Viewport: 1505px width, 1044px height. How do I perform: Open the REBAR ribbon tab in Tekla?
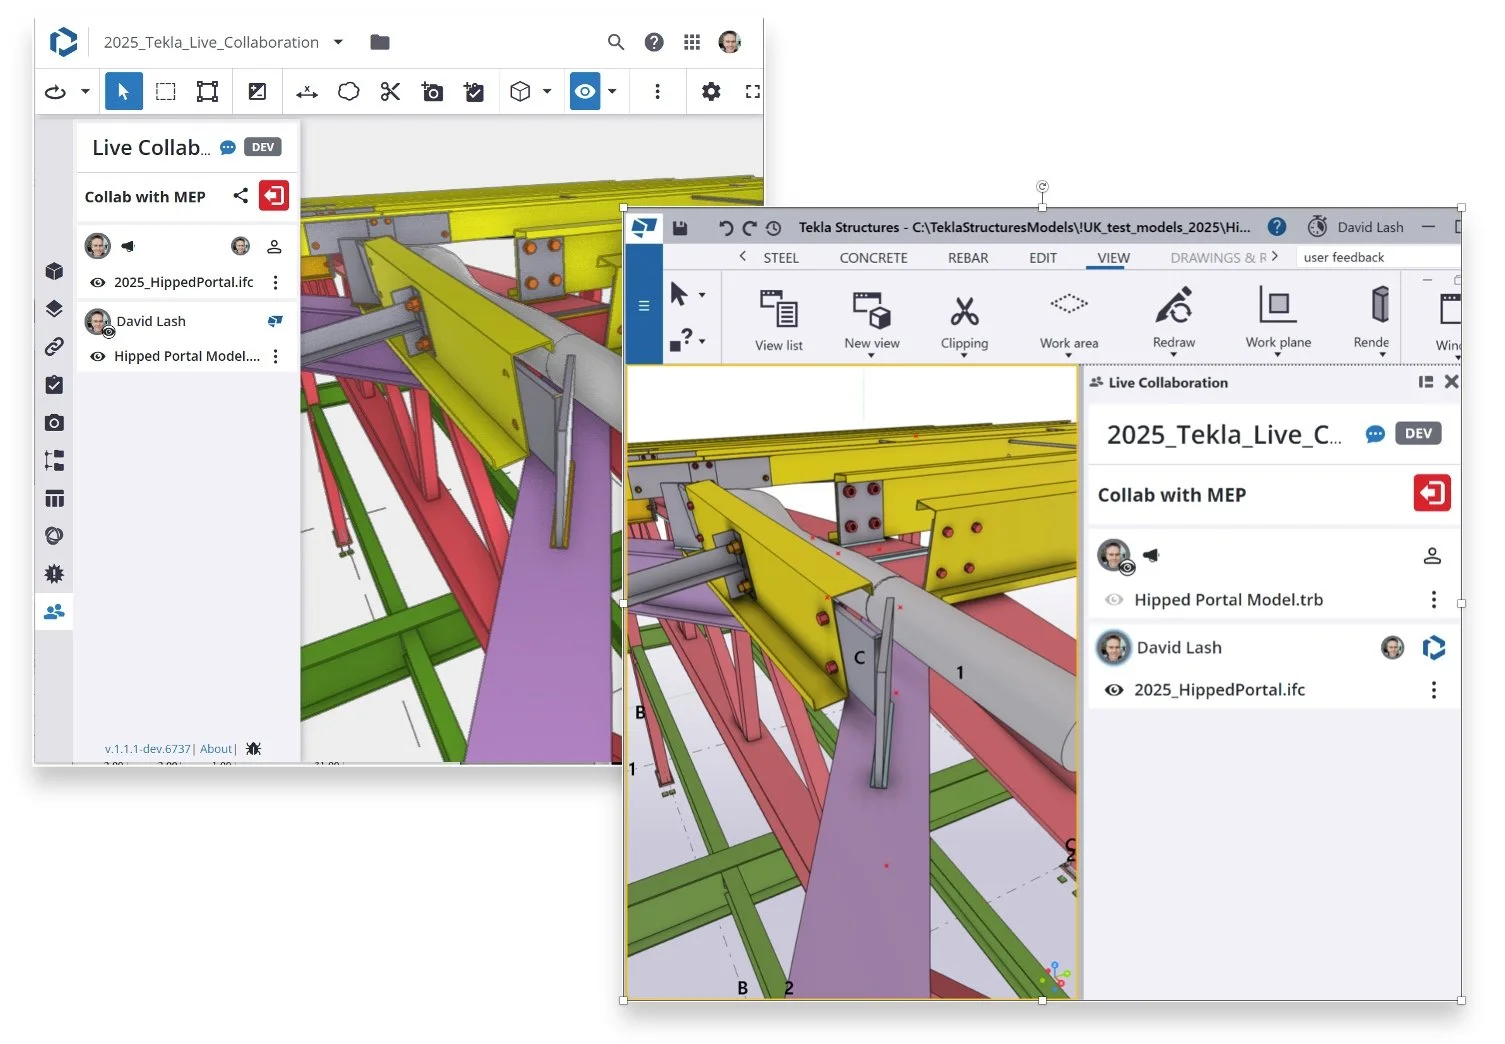click(968, 258)
